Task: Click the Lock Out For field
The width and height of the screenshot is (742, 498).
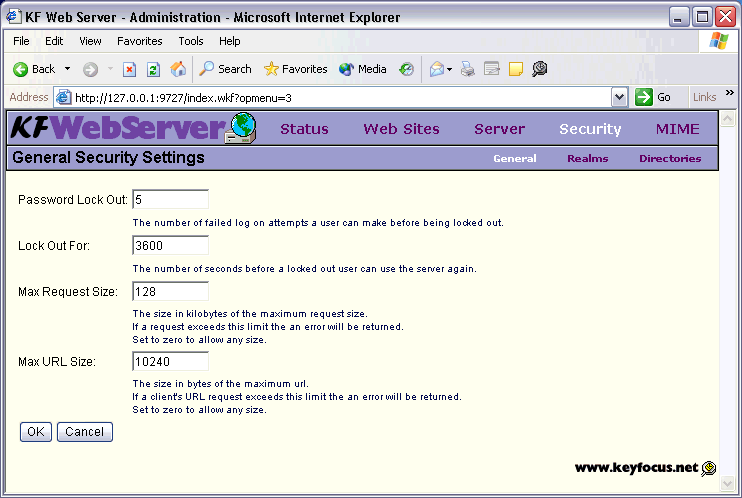Action: click(170, 245)
